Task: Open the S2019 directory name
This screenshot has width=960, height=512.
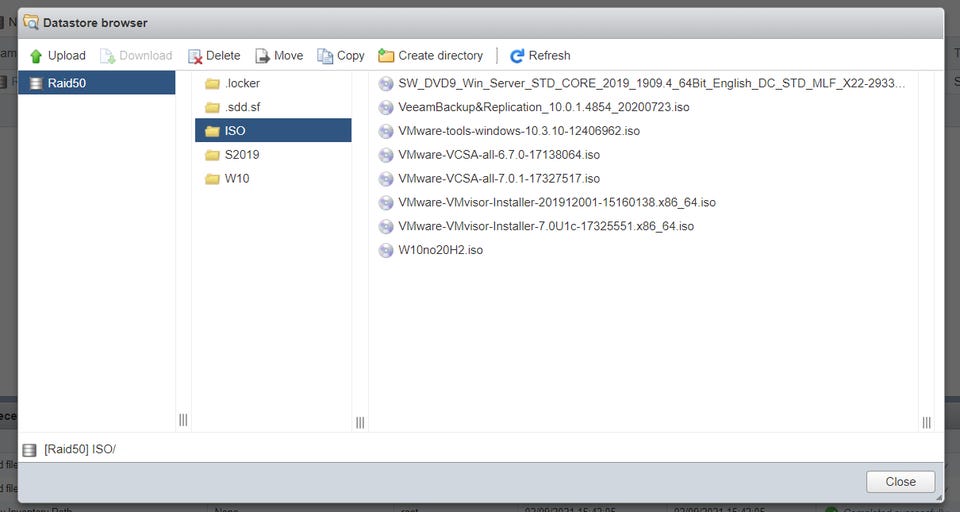Action: click(x=242, y=155)
